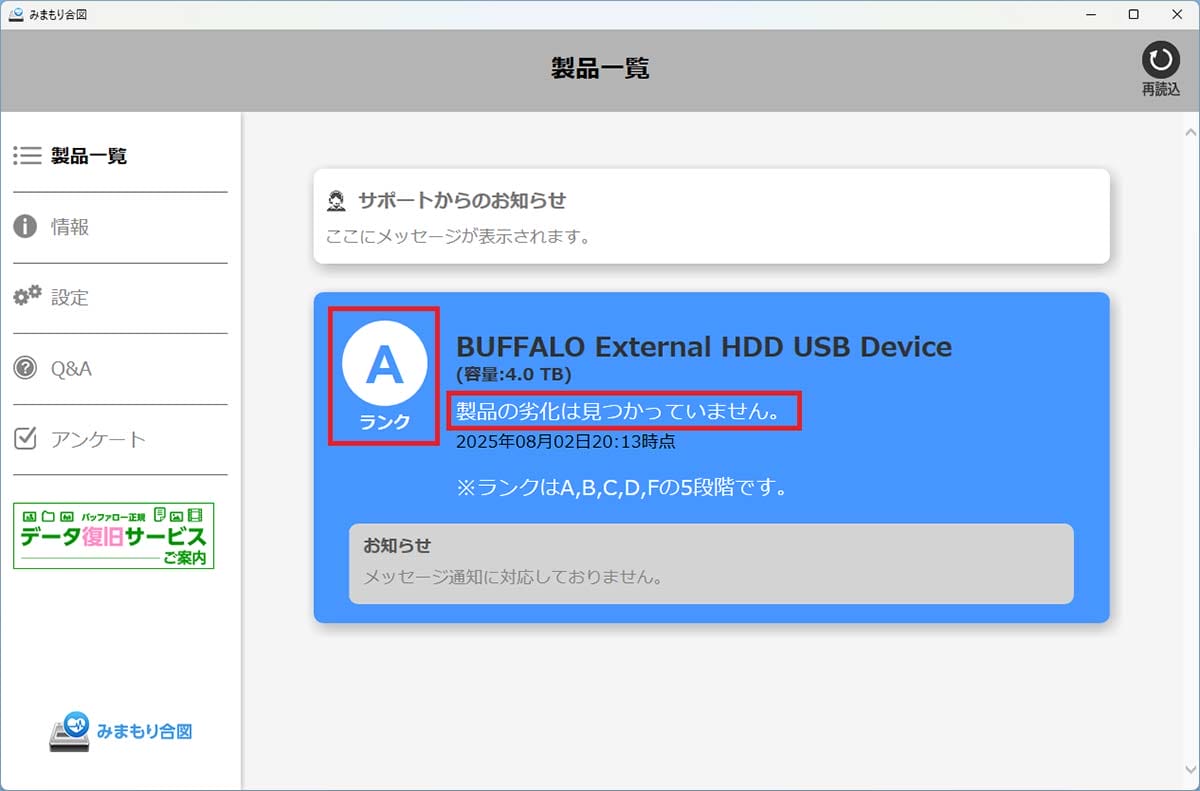Image resolution: width=1200 pixels, height=791 pixels.
Task: Click the scrollbar down arrow
Action: click(1190, 770)
